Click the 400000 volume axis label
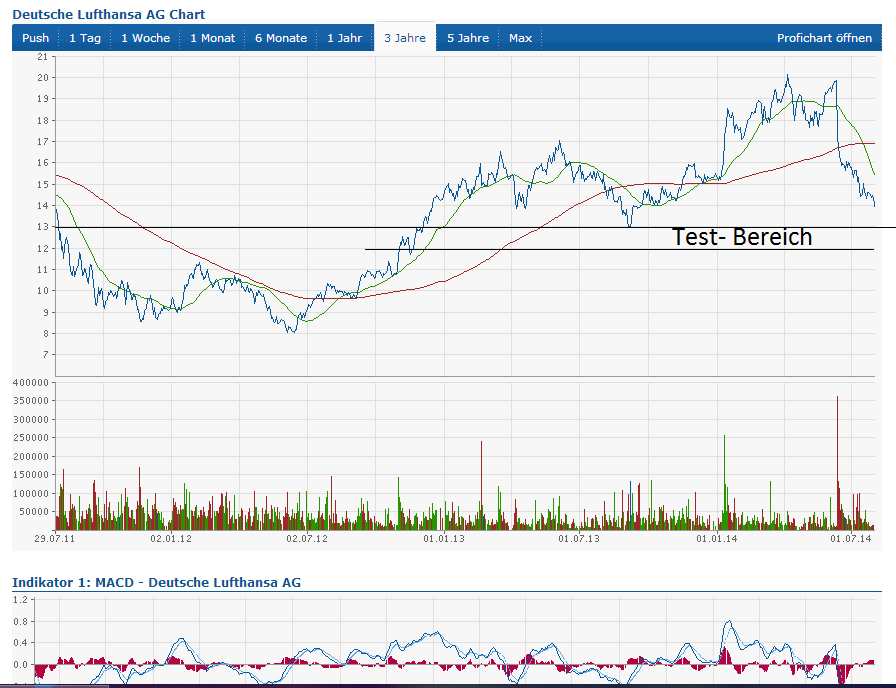Viewport: 896px width, 688px height. pyautogui.click(x=31, y=382)
